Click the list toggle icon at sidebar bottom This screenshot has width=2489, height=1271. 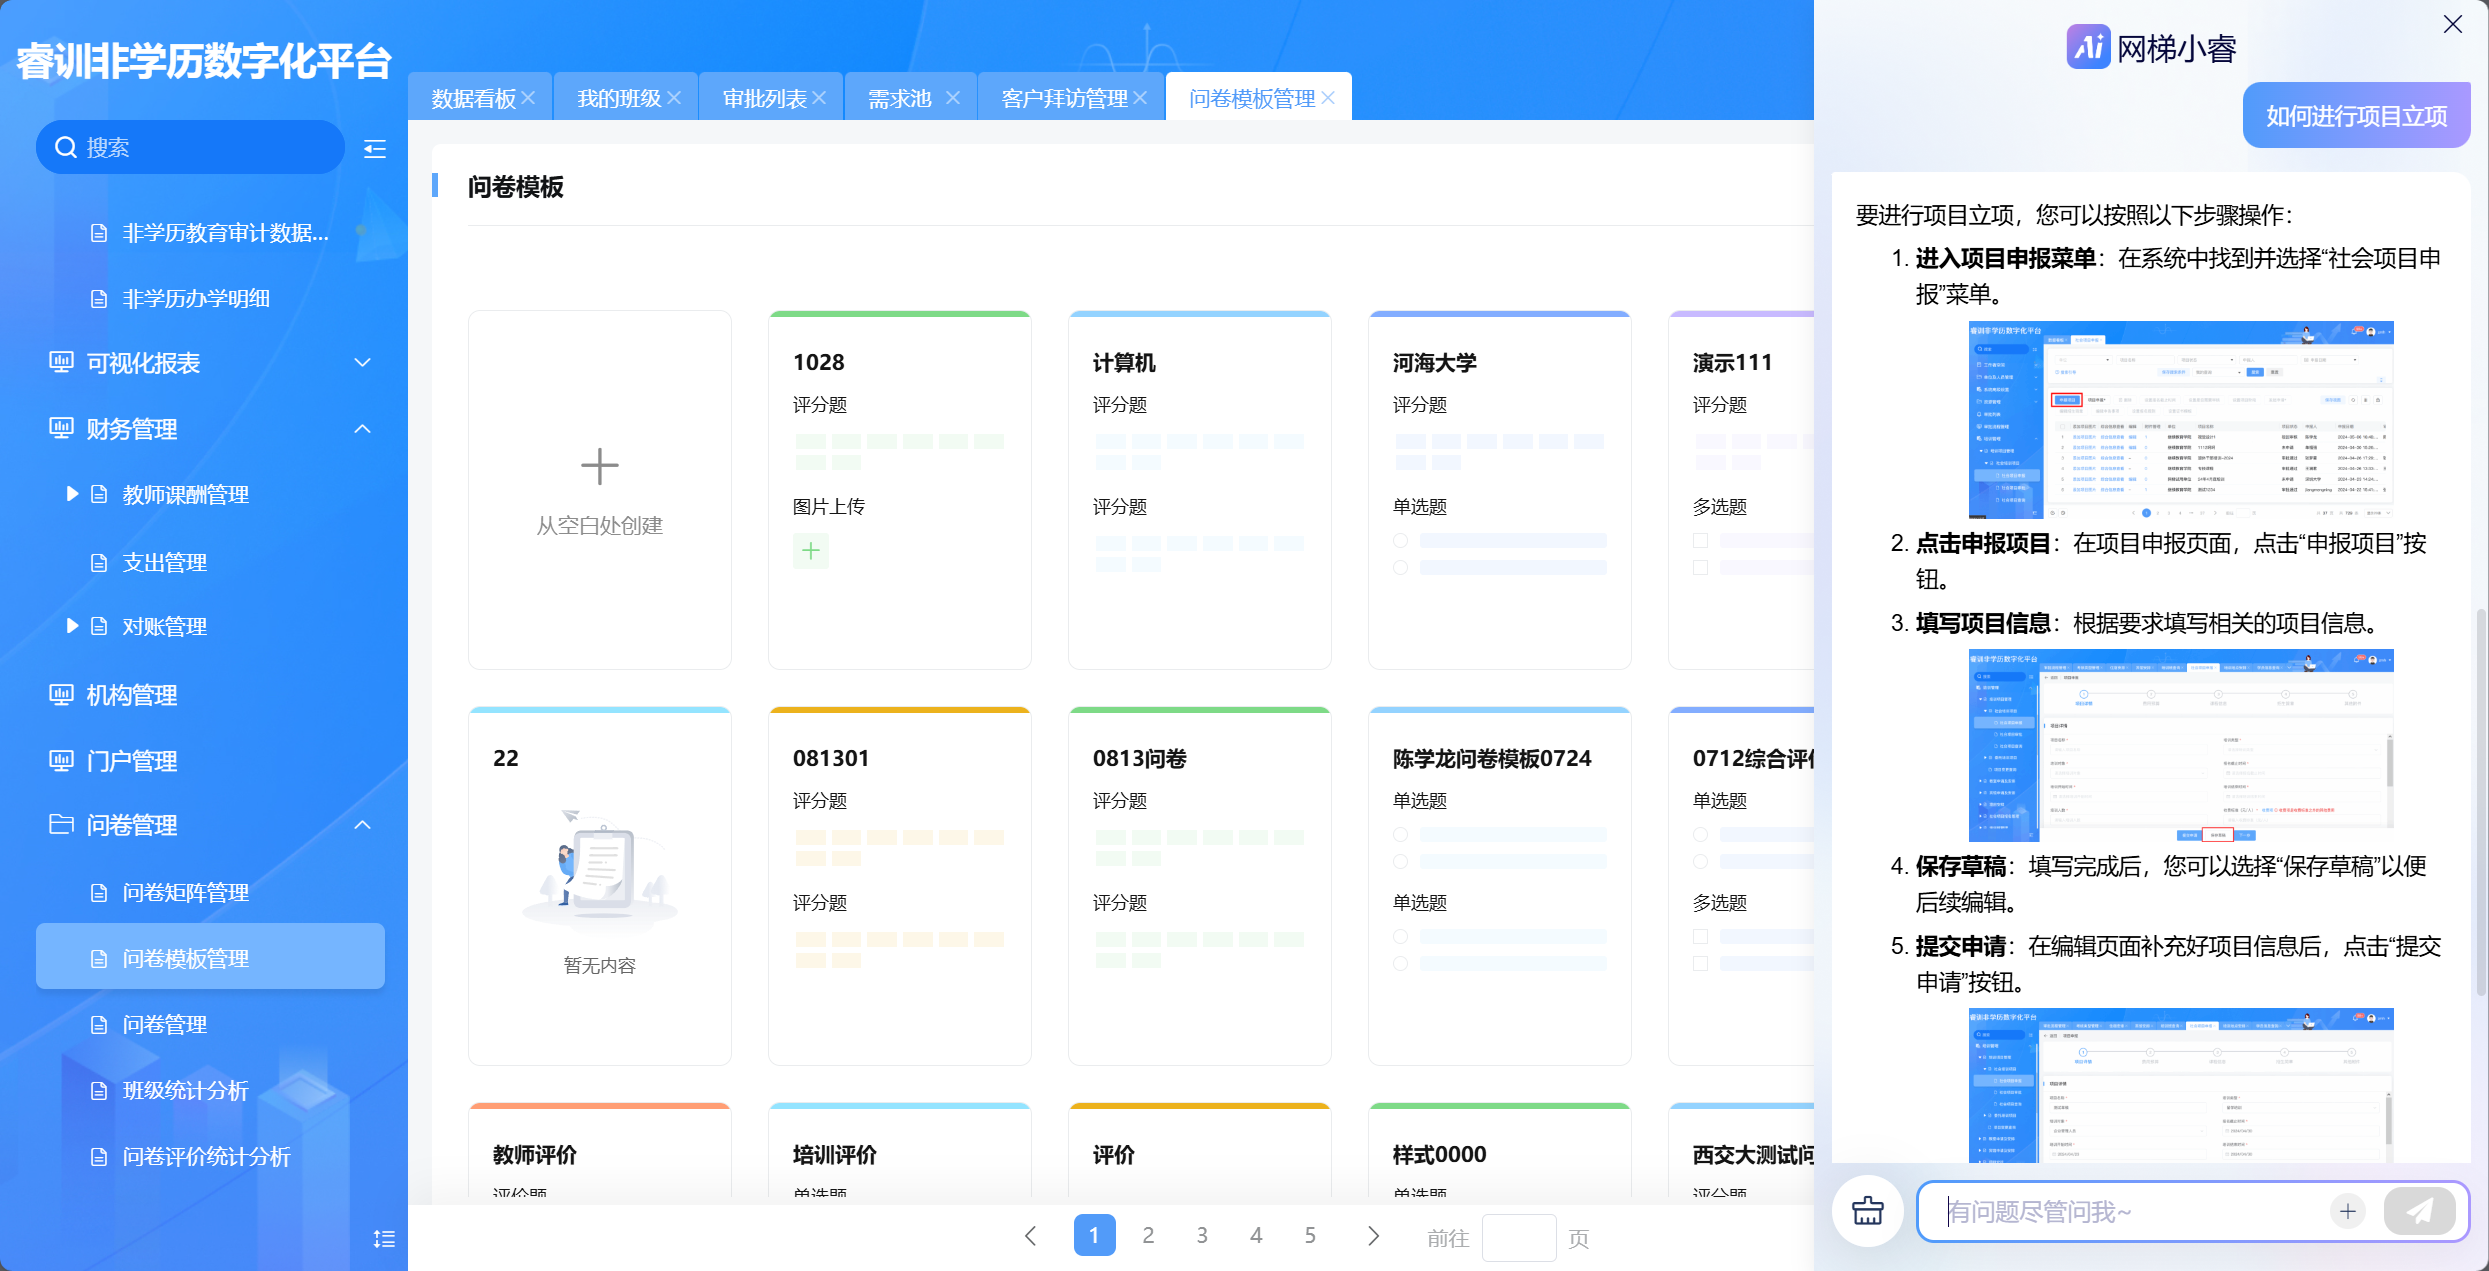click(x=384, y=1239)
